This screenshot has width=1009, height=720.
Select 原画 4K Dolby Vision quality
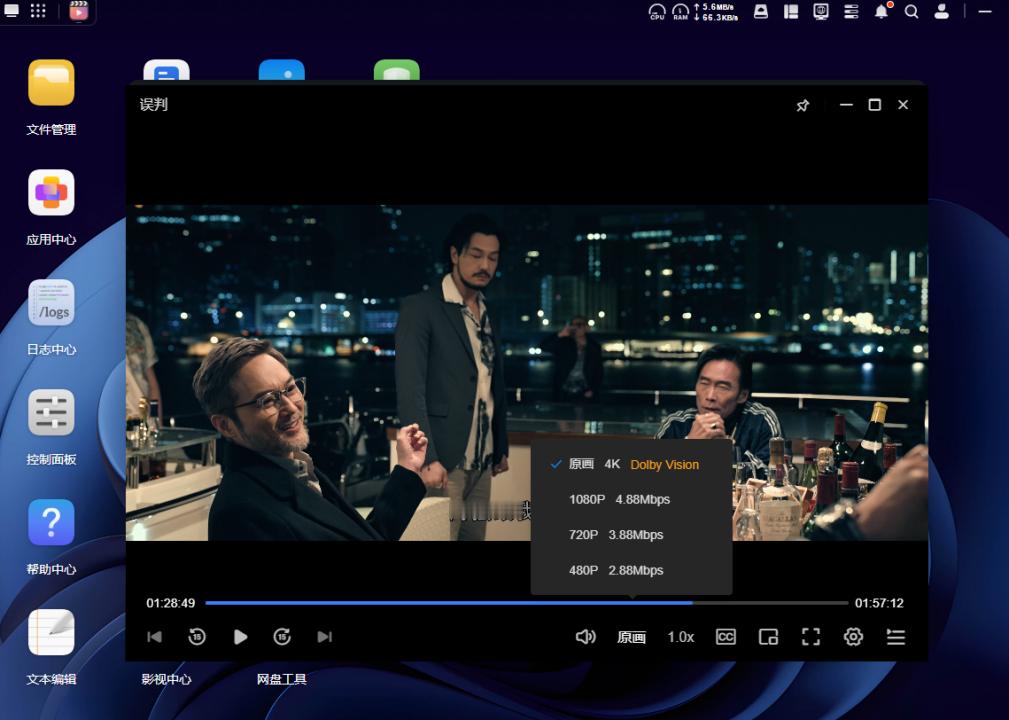click(631, 465)
